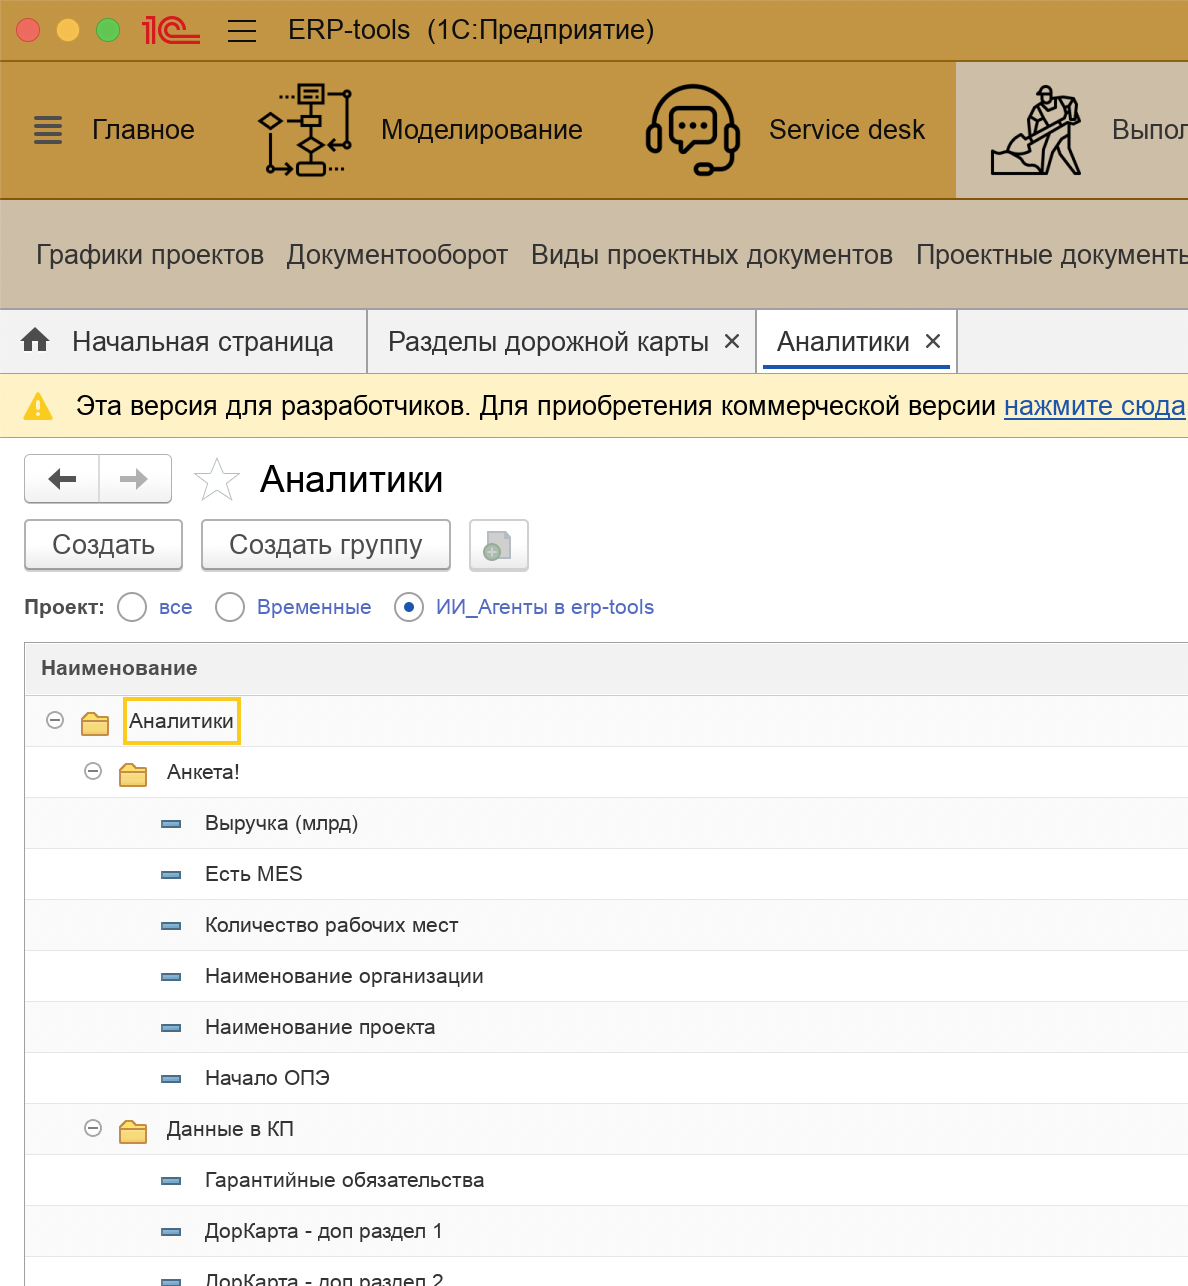
Task: Select the 'Аналитики' tree row
Action: pos(606,721)
